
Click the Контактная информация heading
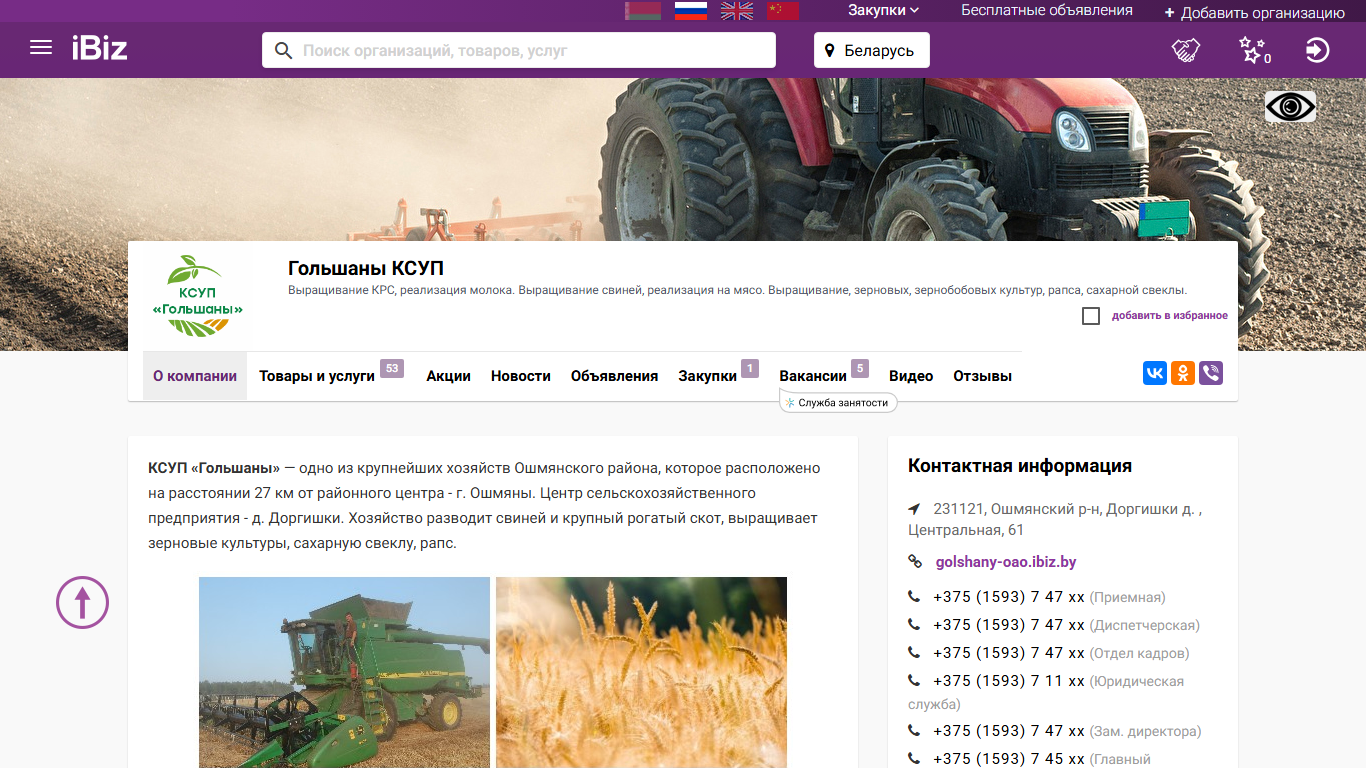[1020, 466]
